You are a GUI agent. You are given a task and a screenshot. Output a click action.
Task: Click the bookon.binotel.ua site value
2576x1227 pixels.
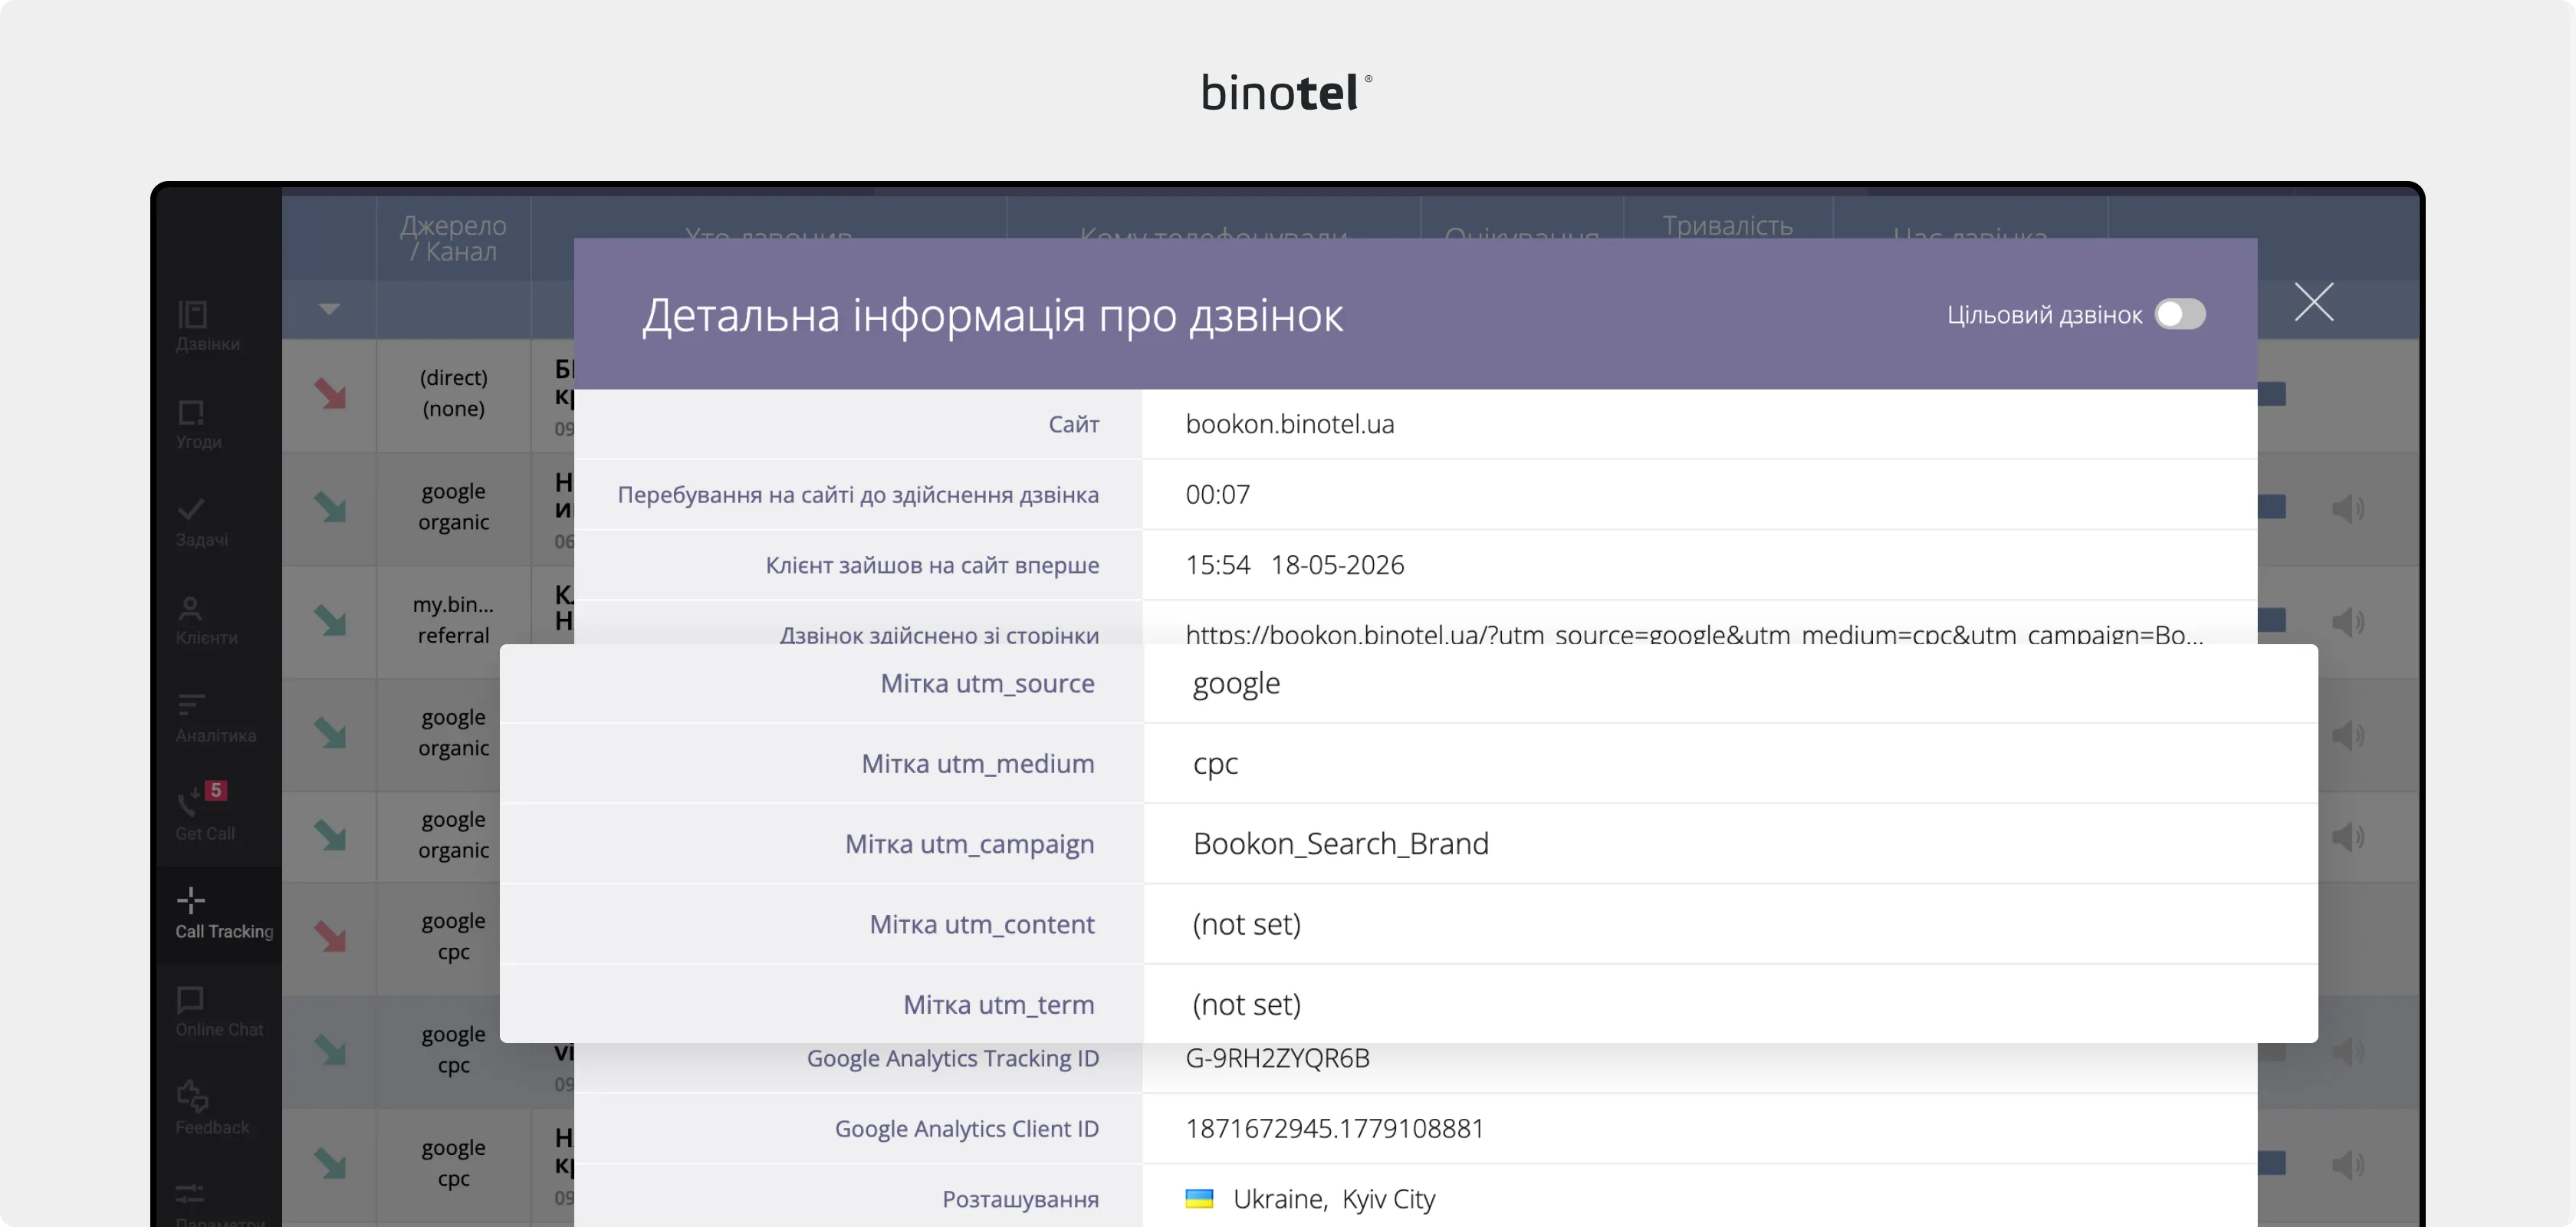[x=1289, y=424]
